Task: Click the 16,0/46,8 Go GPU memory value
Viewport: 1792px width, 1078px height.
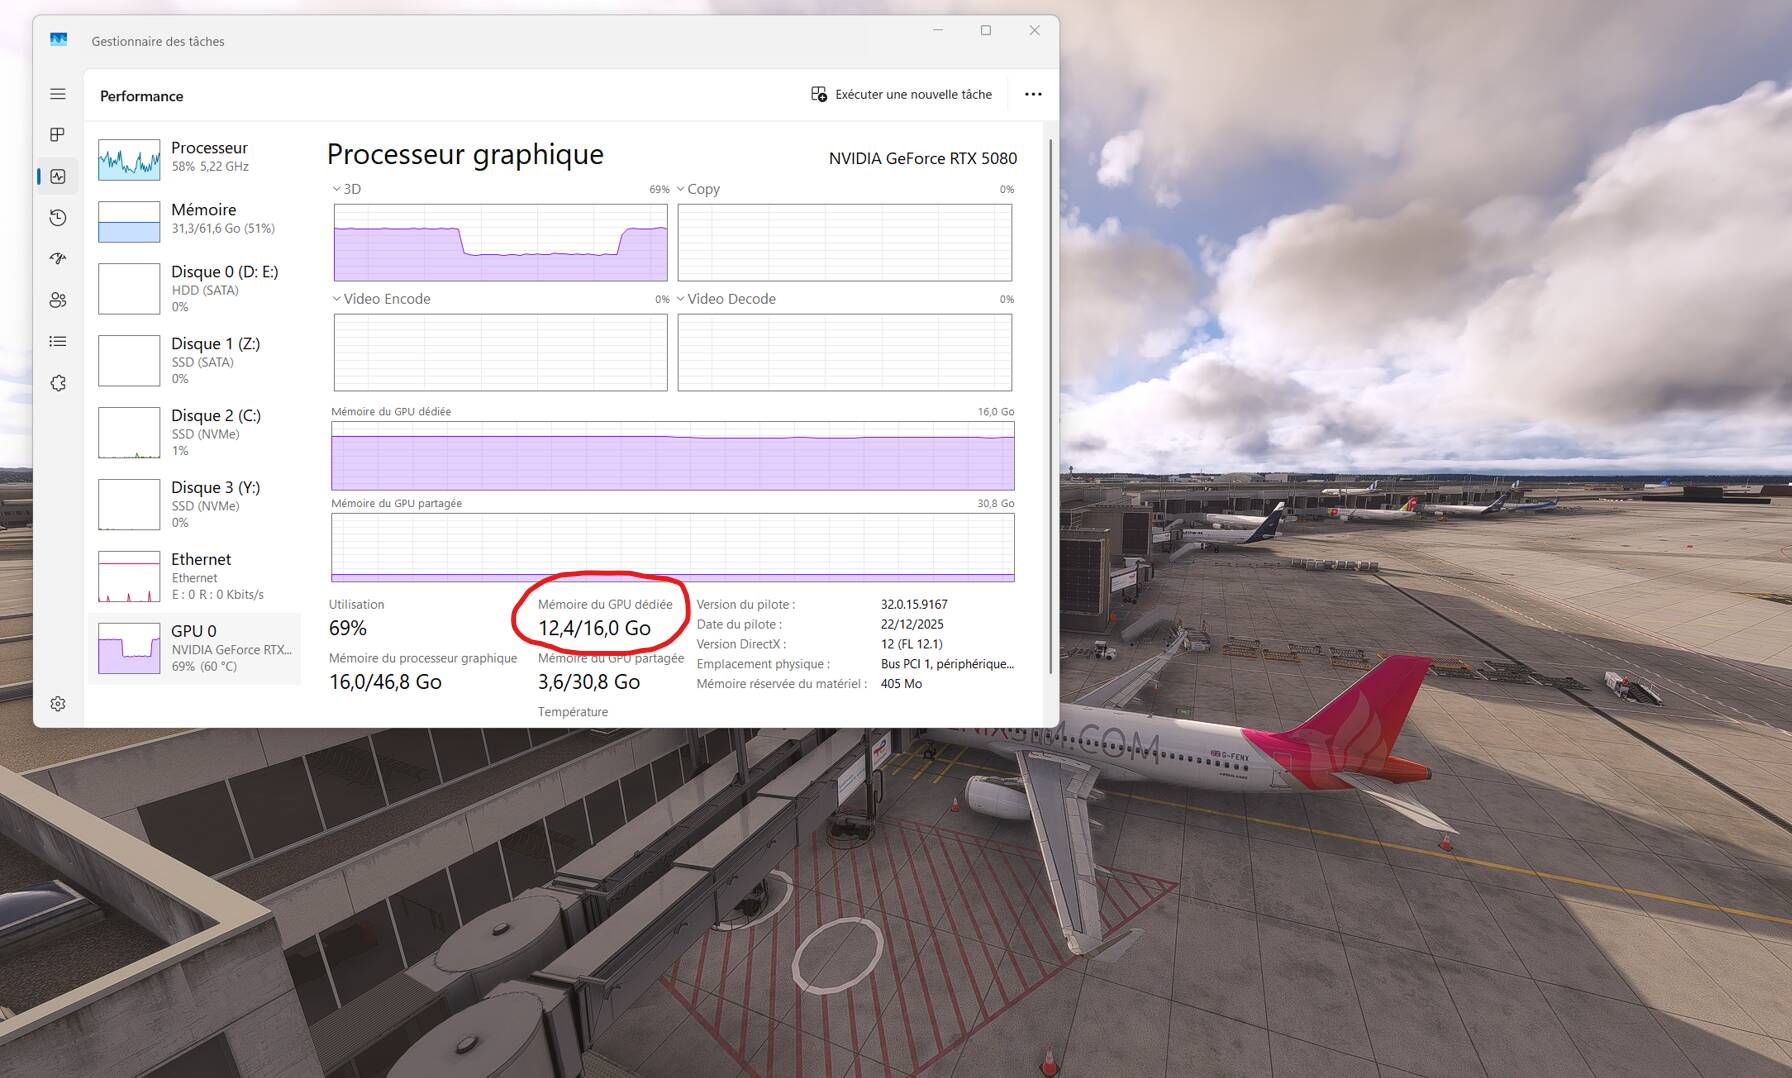Action: point(385,682)
